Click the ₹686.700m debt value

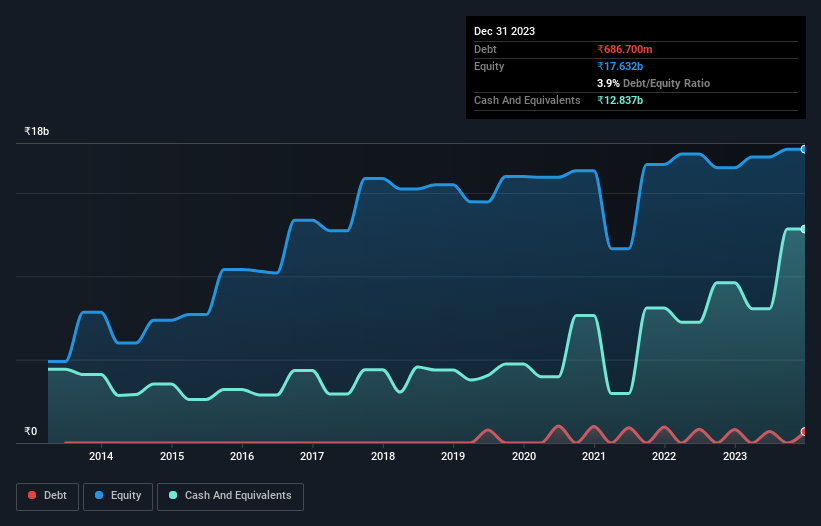(x=625, y=49)
